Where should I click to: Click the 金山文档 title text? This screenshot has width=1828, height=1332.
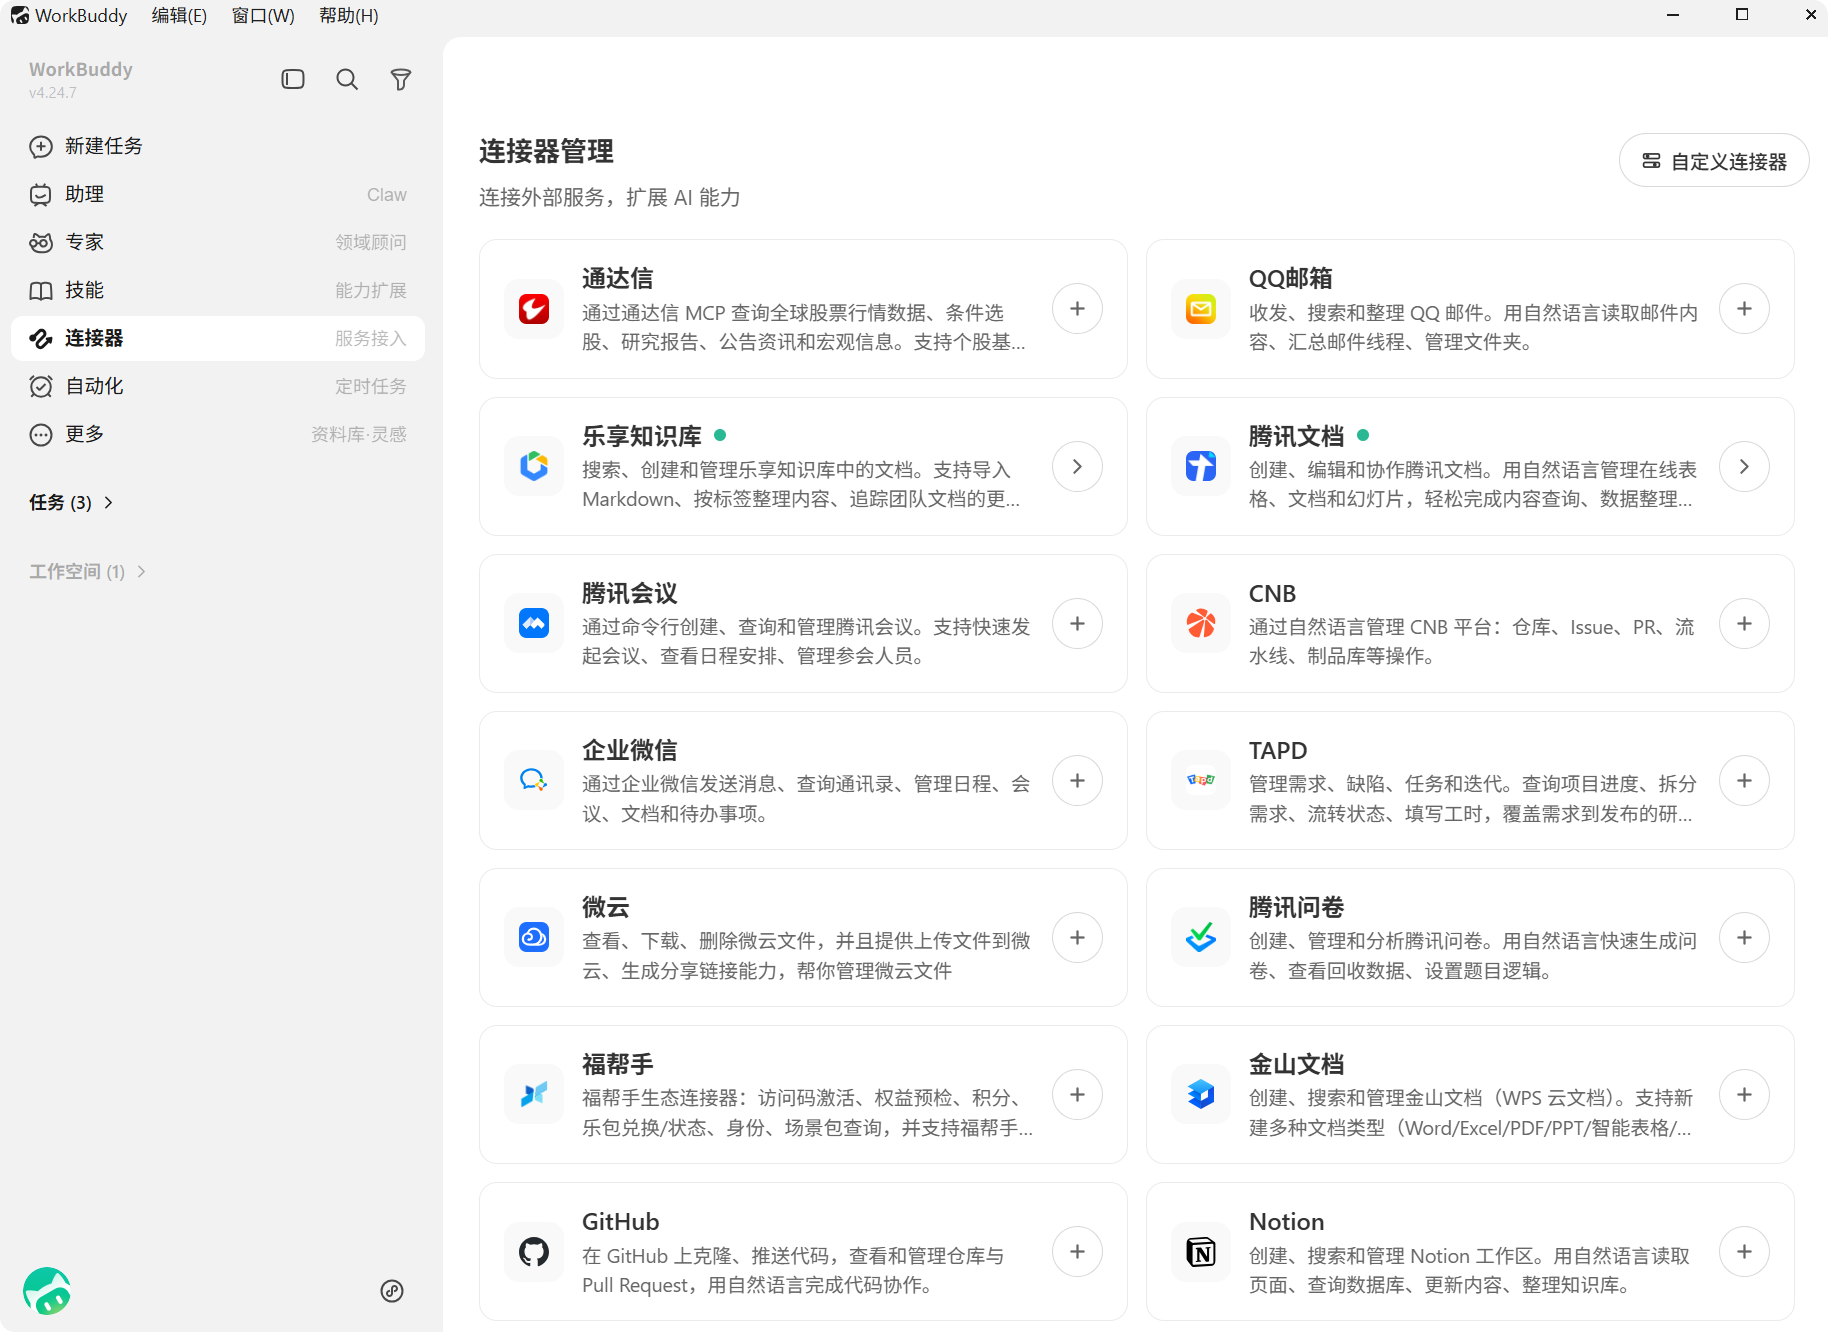[x=1296, y=1064]
